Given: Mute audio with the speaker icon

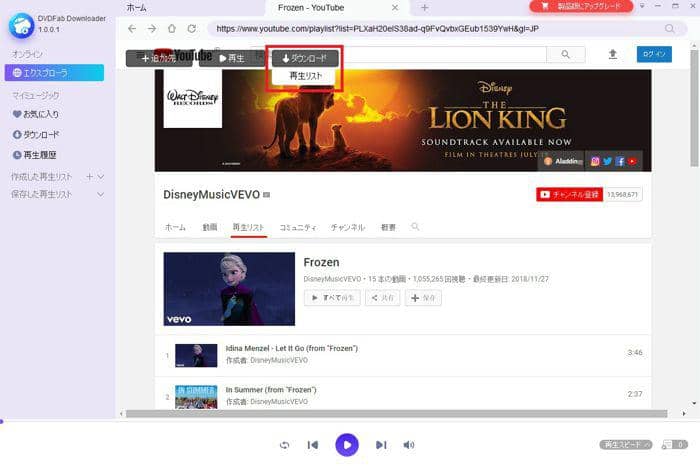Looking at the screenshot, I should click(x=408, y=445).
